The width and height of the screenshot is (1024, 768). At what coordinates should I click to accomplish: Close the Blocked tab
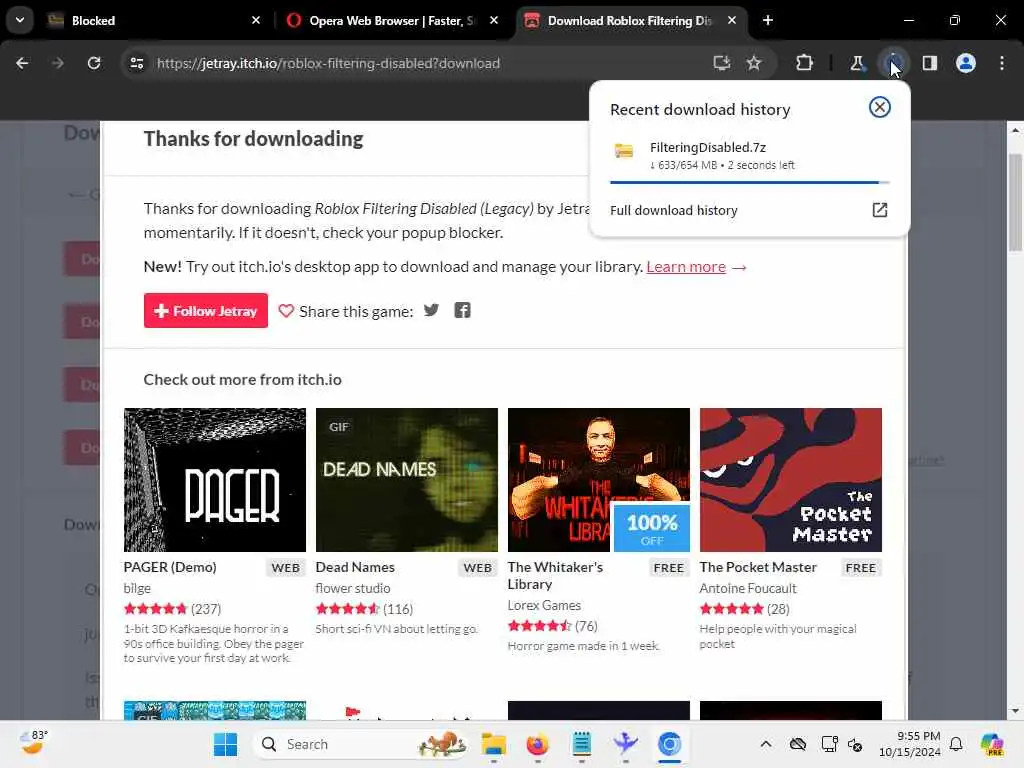coord(255,20)
